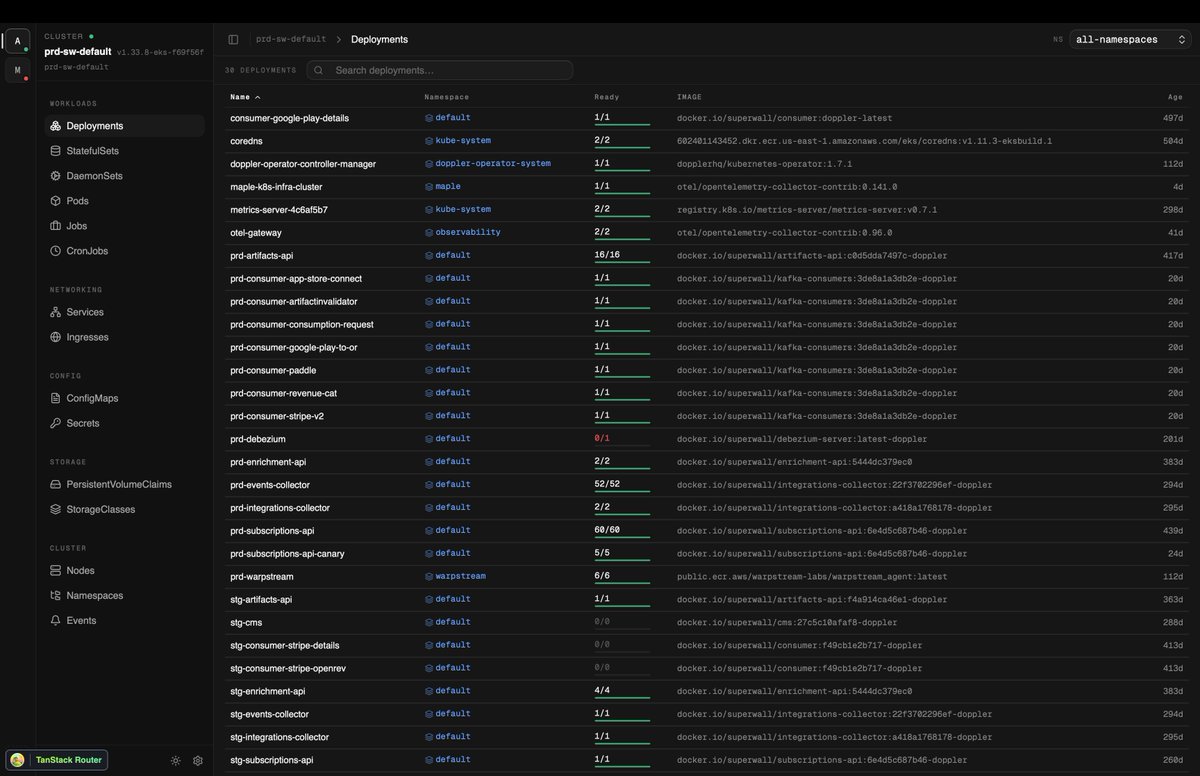
Task: Open settings with the gear icon
Action: [198, 761]
